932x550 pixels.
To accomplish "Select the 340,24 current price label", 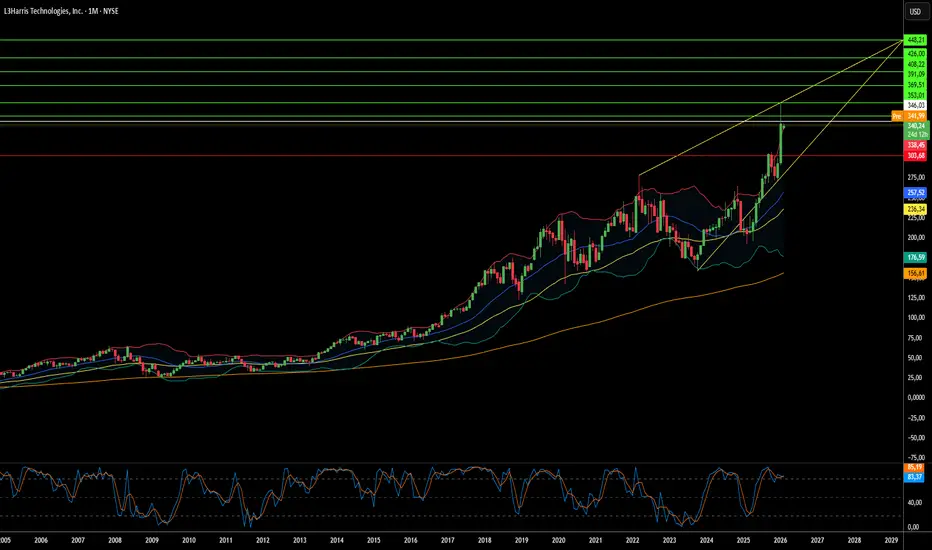I will tap(914, 127).
